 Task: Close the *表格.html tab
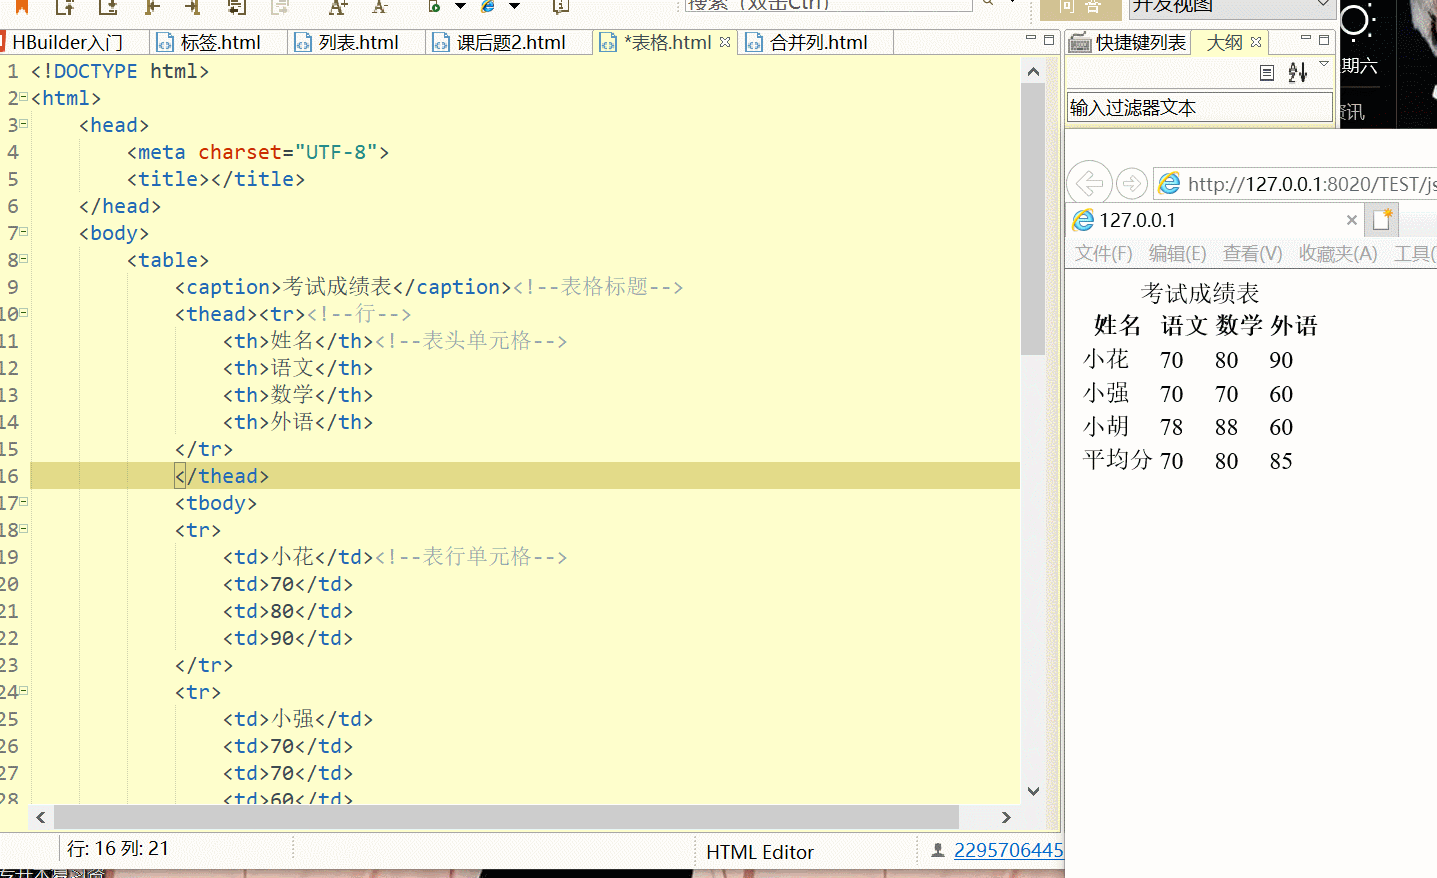point(725,42)
